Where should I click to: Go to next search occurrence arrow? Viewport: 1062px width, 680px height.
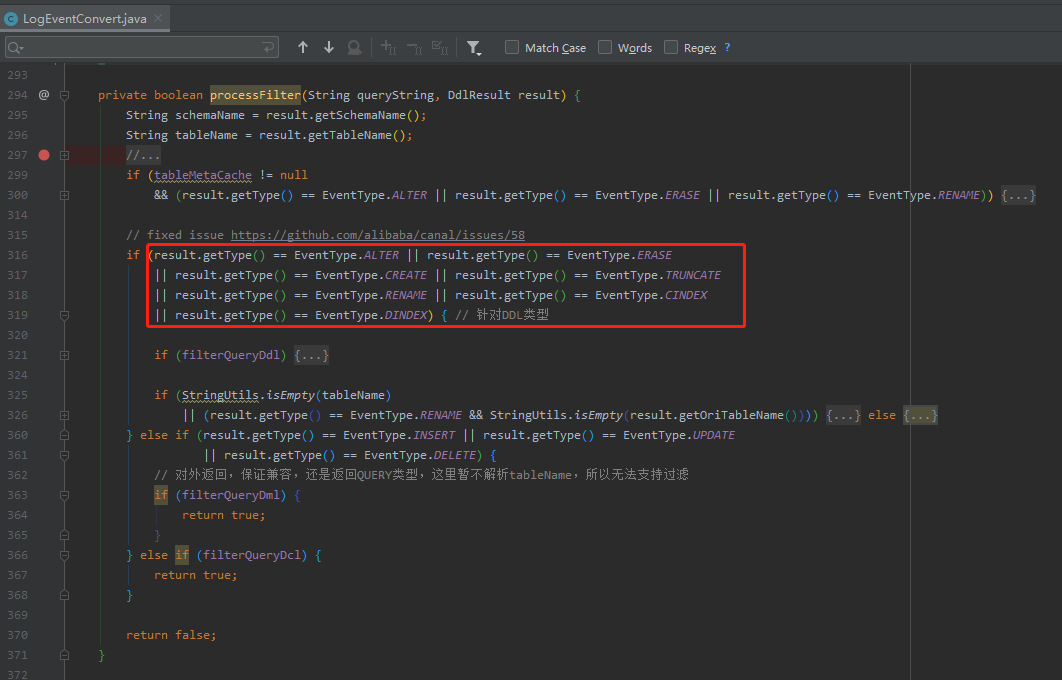click(x=329, y=47)
